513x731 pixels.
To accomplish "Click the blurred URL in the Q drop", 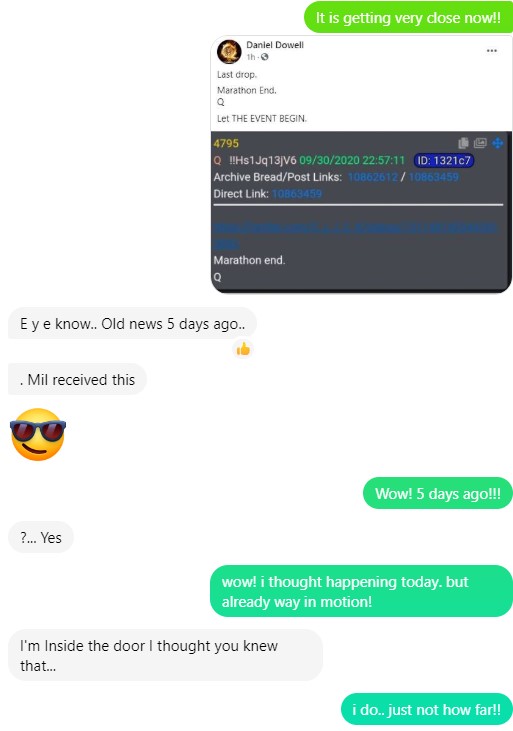I will click(355, 235).
